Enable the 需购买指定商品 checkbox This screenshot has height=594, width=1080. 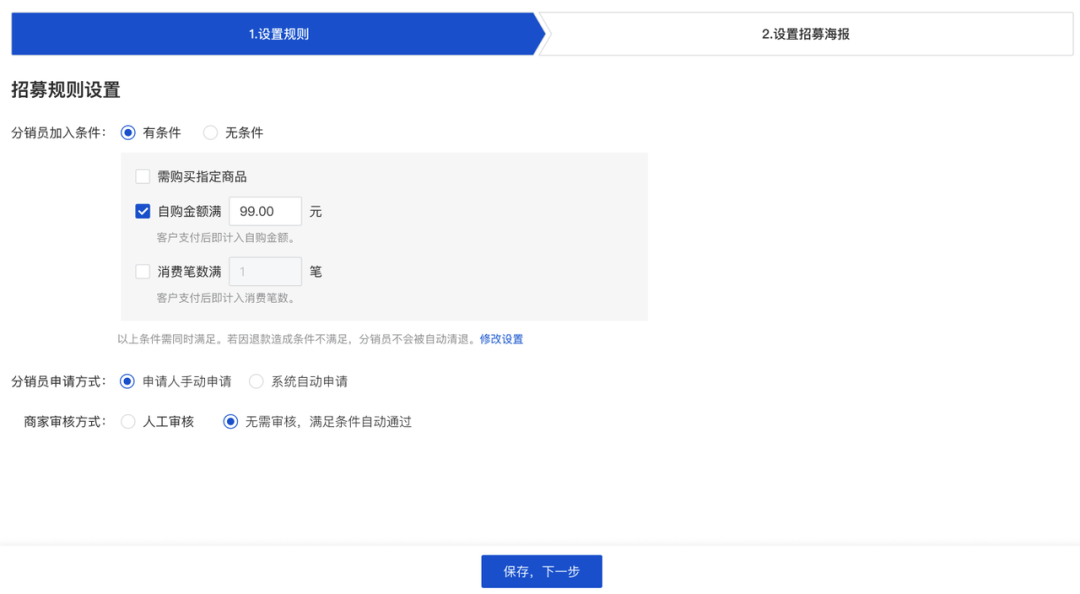pos(142,175)
